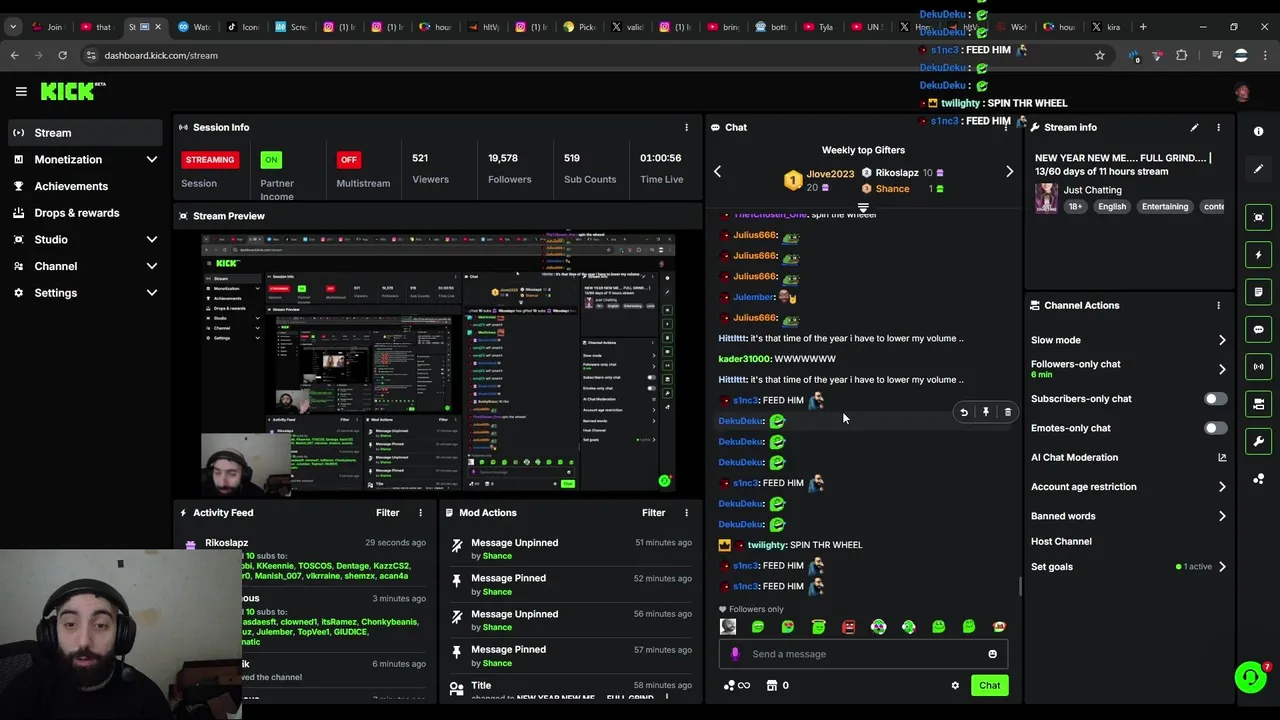The image size is (1280, 720).
Task: Click the STREAMING status badge
Action: tap(210, 159)
